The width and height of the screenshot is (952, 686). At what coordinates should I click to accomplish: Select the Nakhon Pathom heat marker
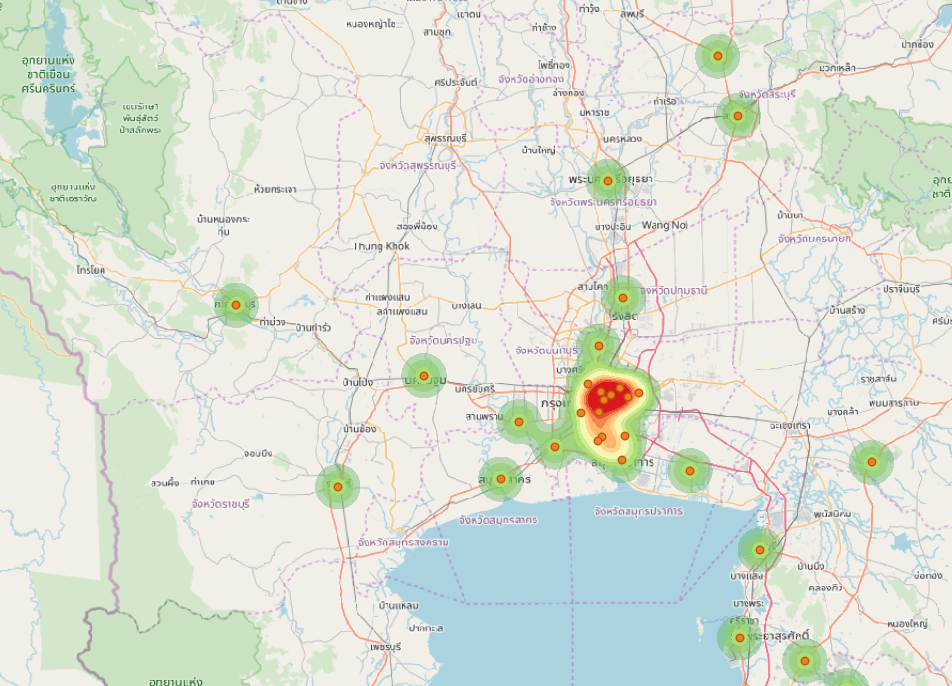(424, 376)
